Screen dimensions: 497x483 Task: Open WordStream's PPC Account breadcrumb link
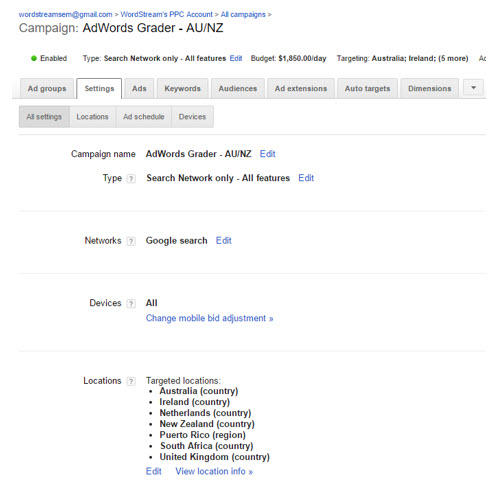166,15
